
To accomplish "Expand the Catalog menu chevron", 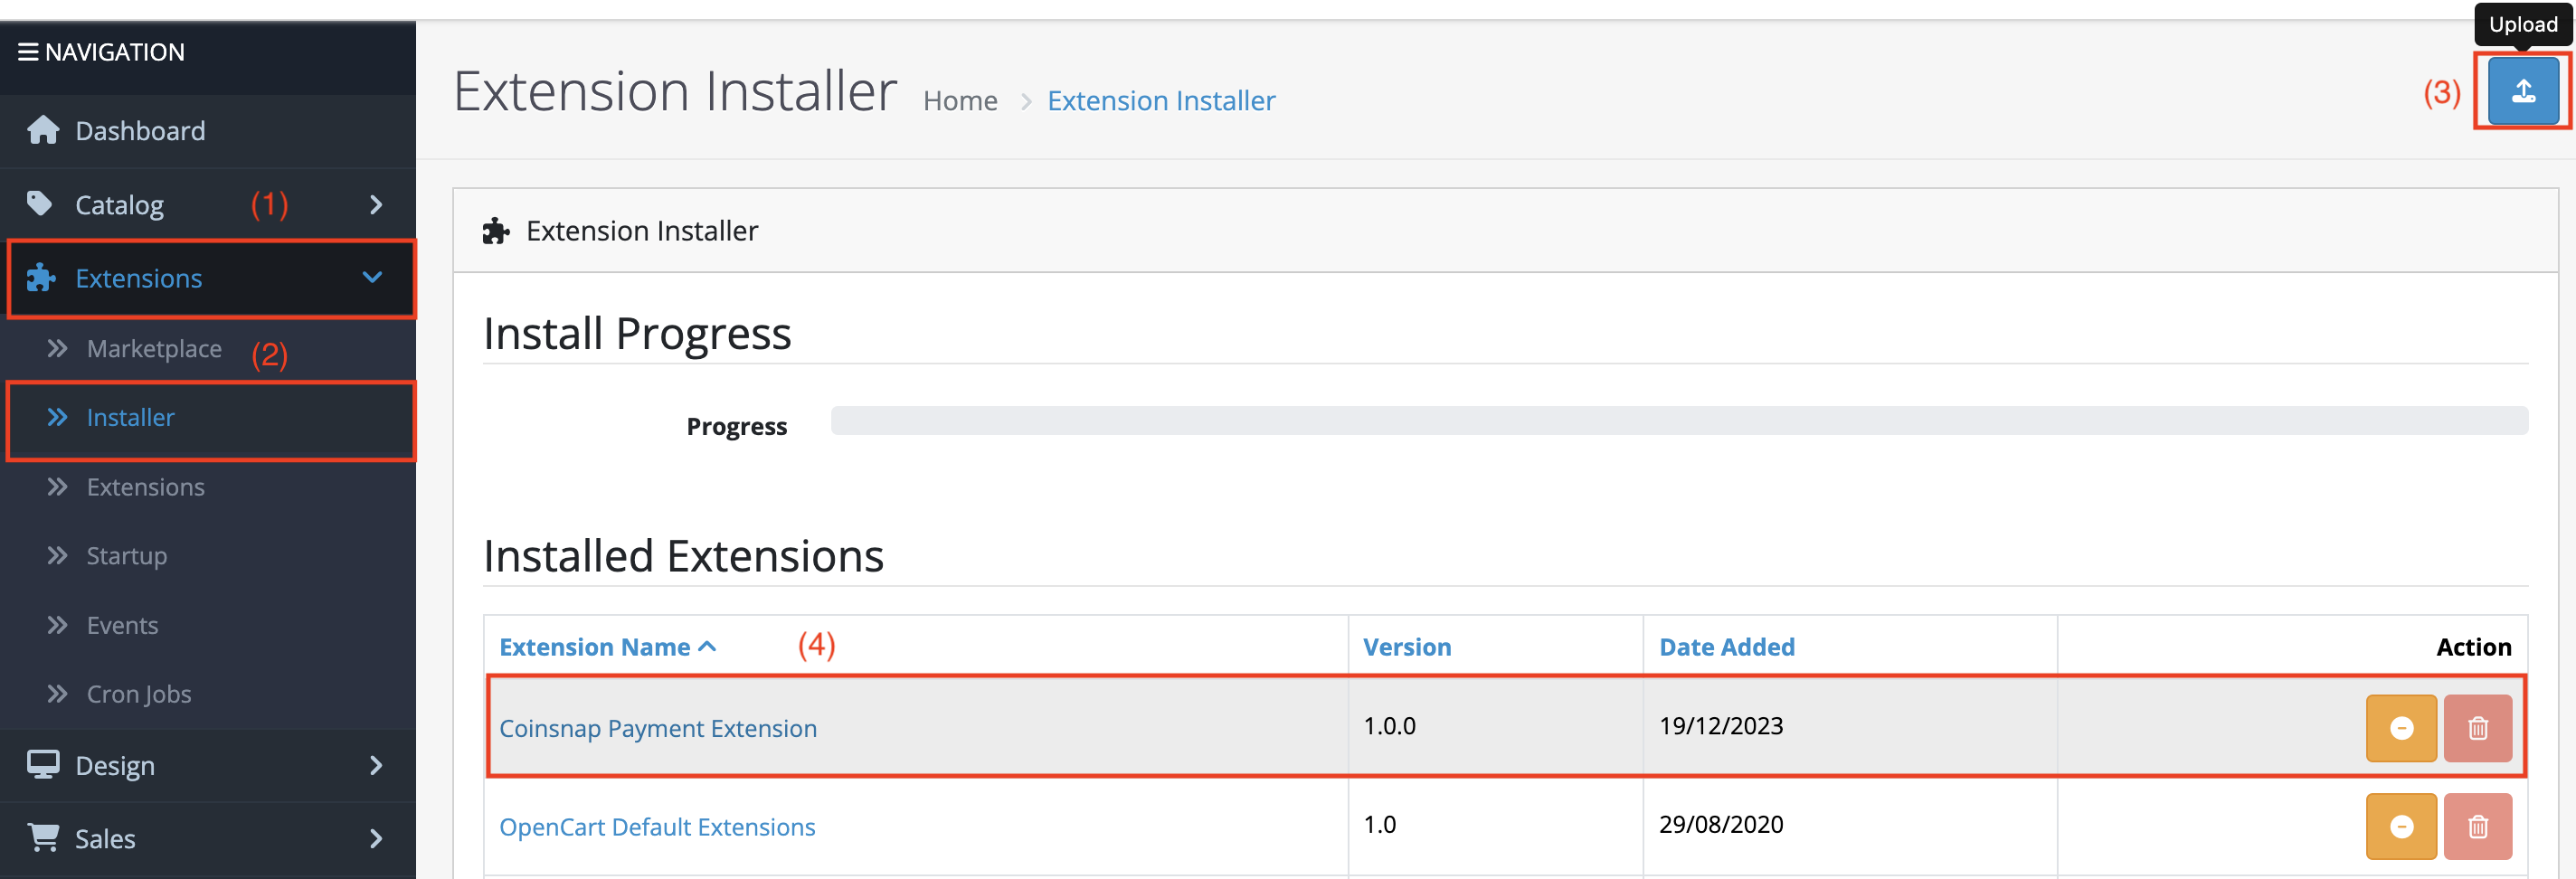I will click(x=376, y=204).
